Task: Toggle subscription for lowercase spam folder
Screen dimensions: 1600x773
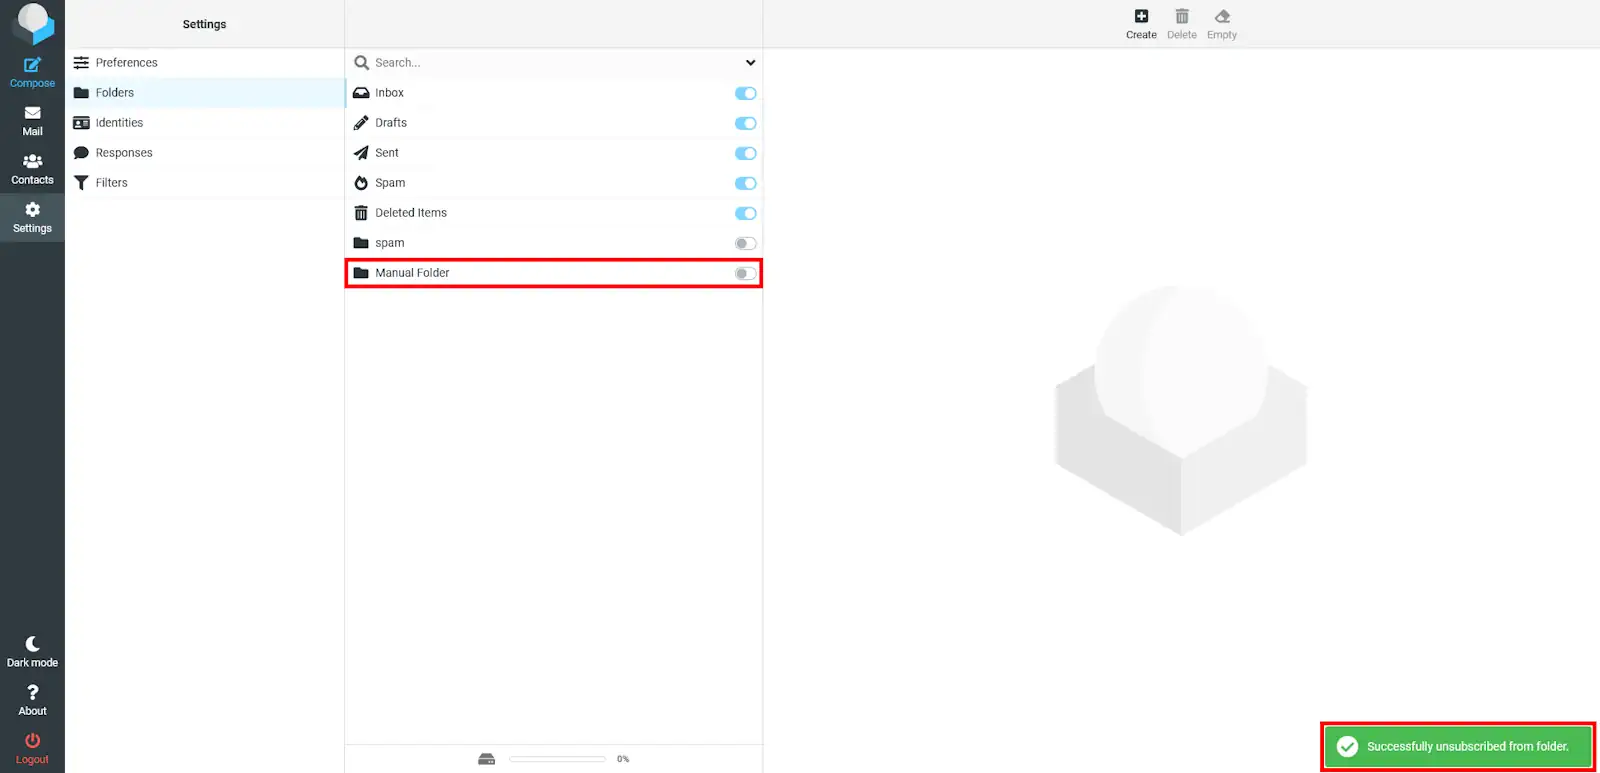Action: [x=745, y=244]
